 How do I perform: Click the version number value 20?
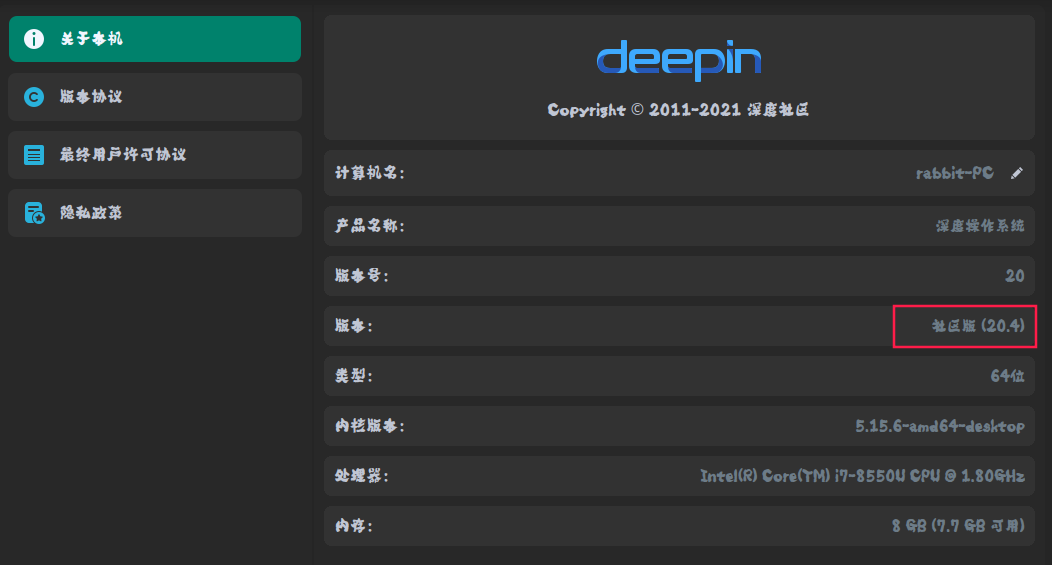coord(1014,276)
